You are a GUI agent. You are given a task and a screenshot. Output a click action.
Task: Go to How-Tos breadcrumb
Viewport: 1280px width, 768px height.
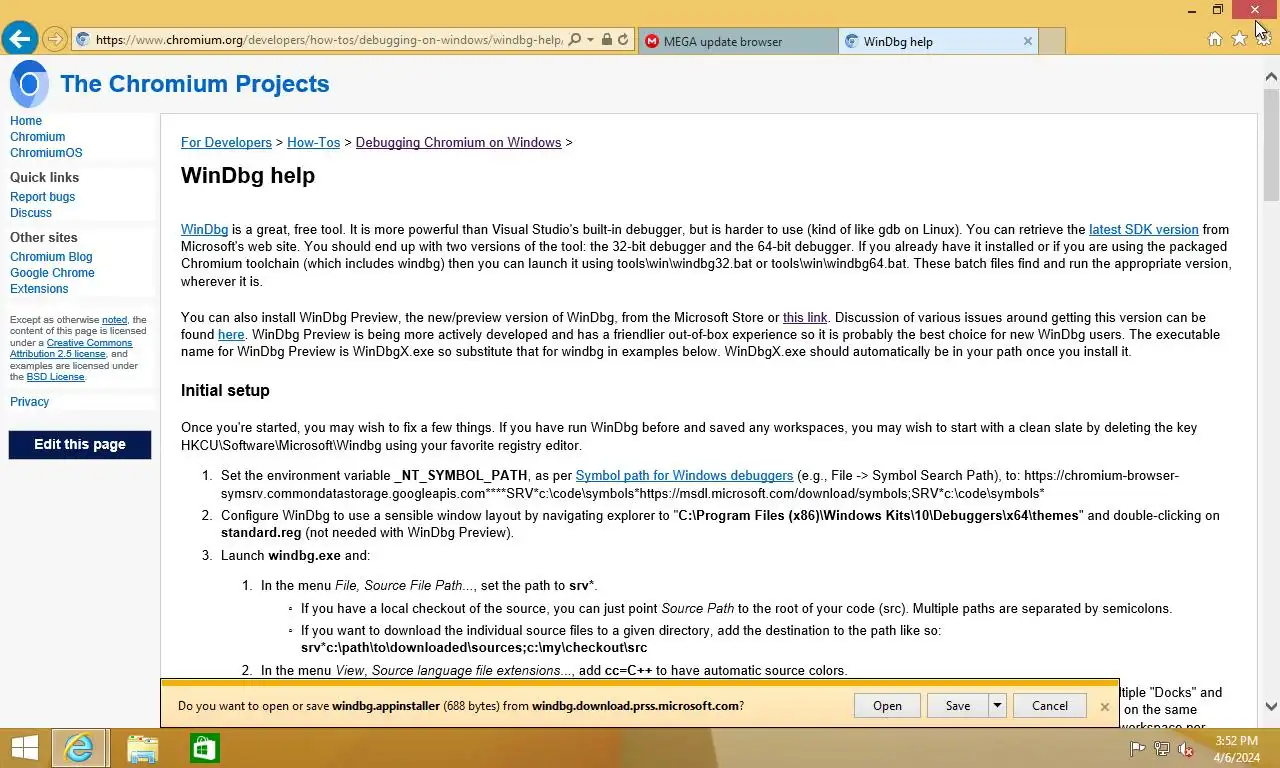(x=313, y=143)
